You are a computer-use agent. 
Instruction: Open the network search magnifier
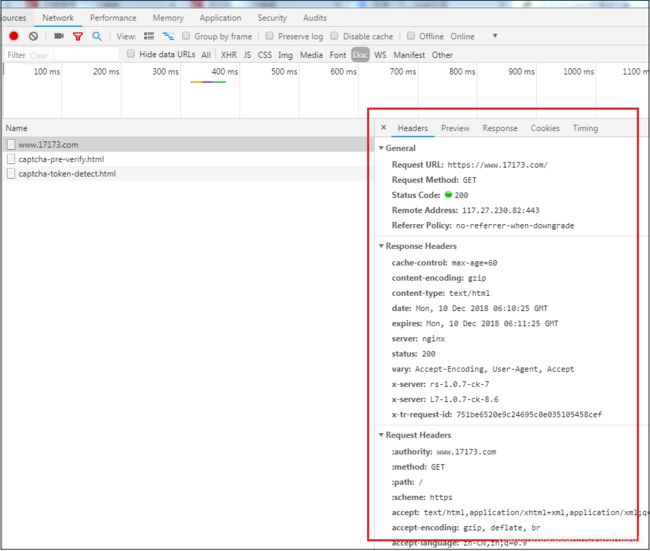click(97, 36)
